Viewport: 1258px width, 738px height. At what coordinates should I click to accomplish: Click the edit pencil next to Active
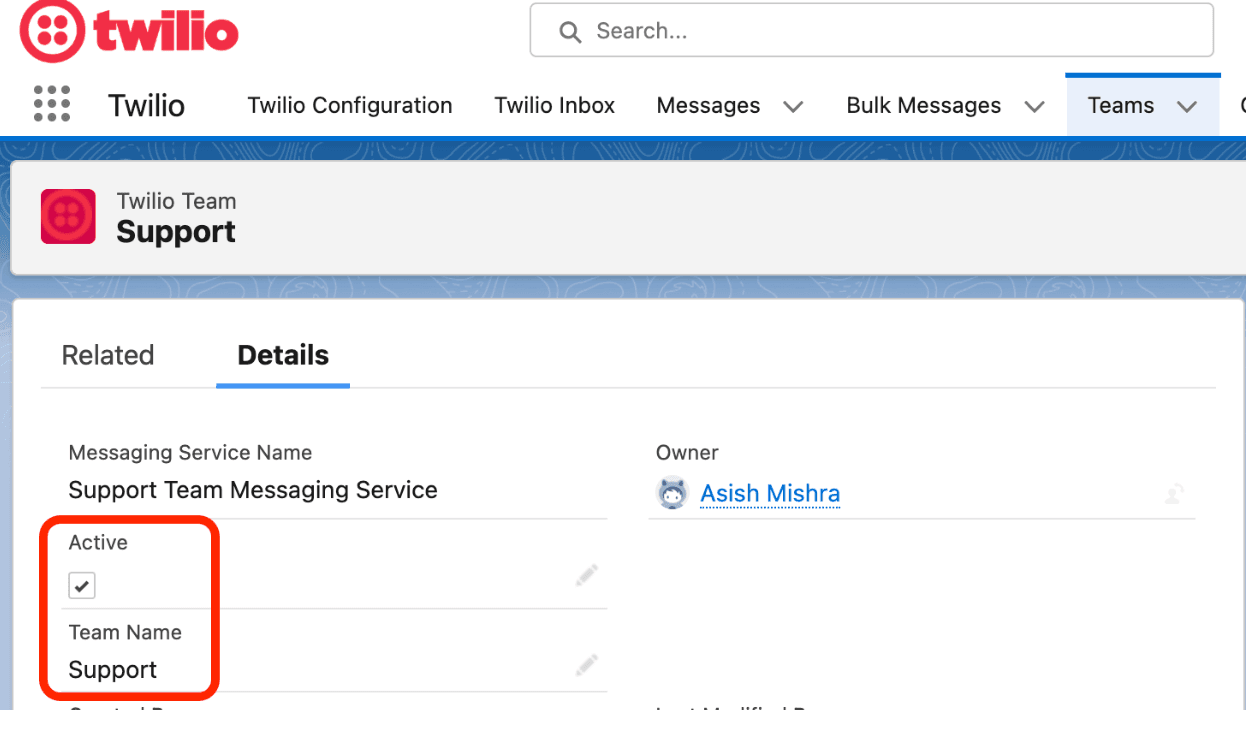click(587, 575)
